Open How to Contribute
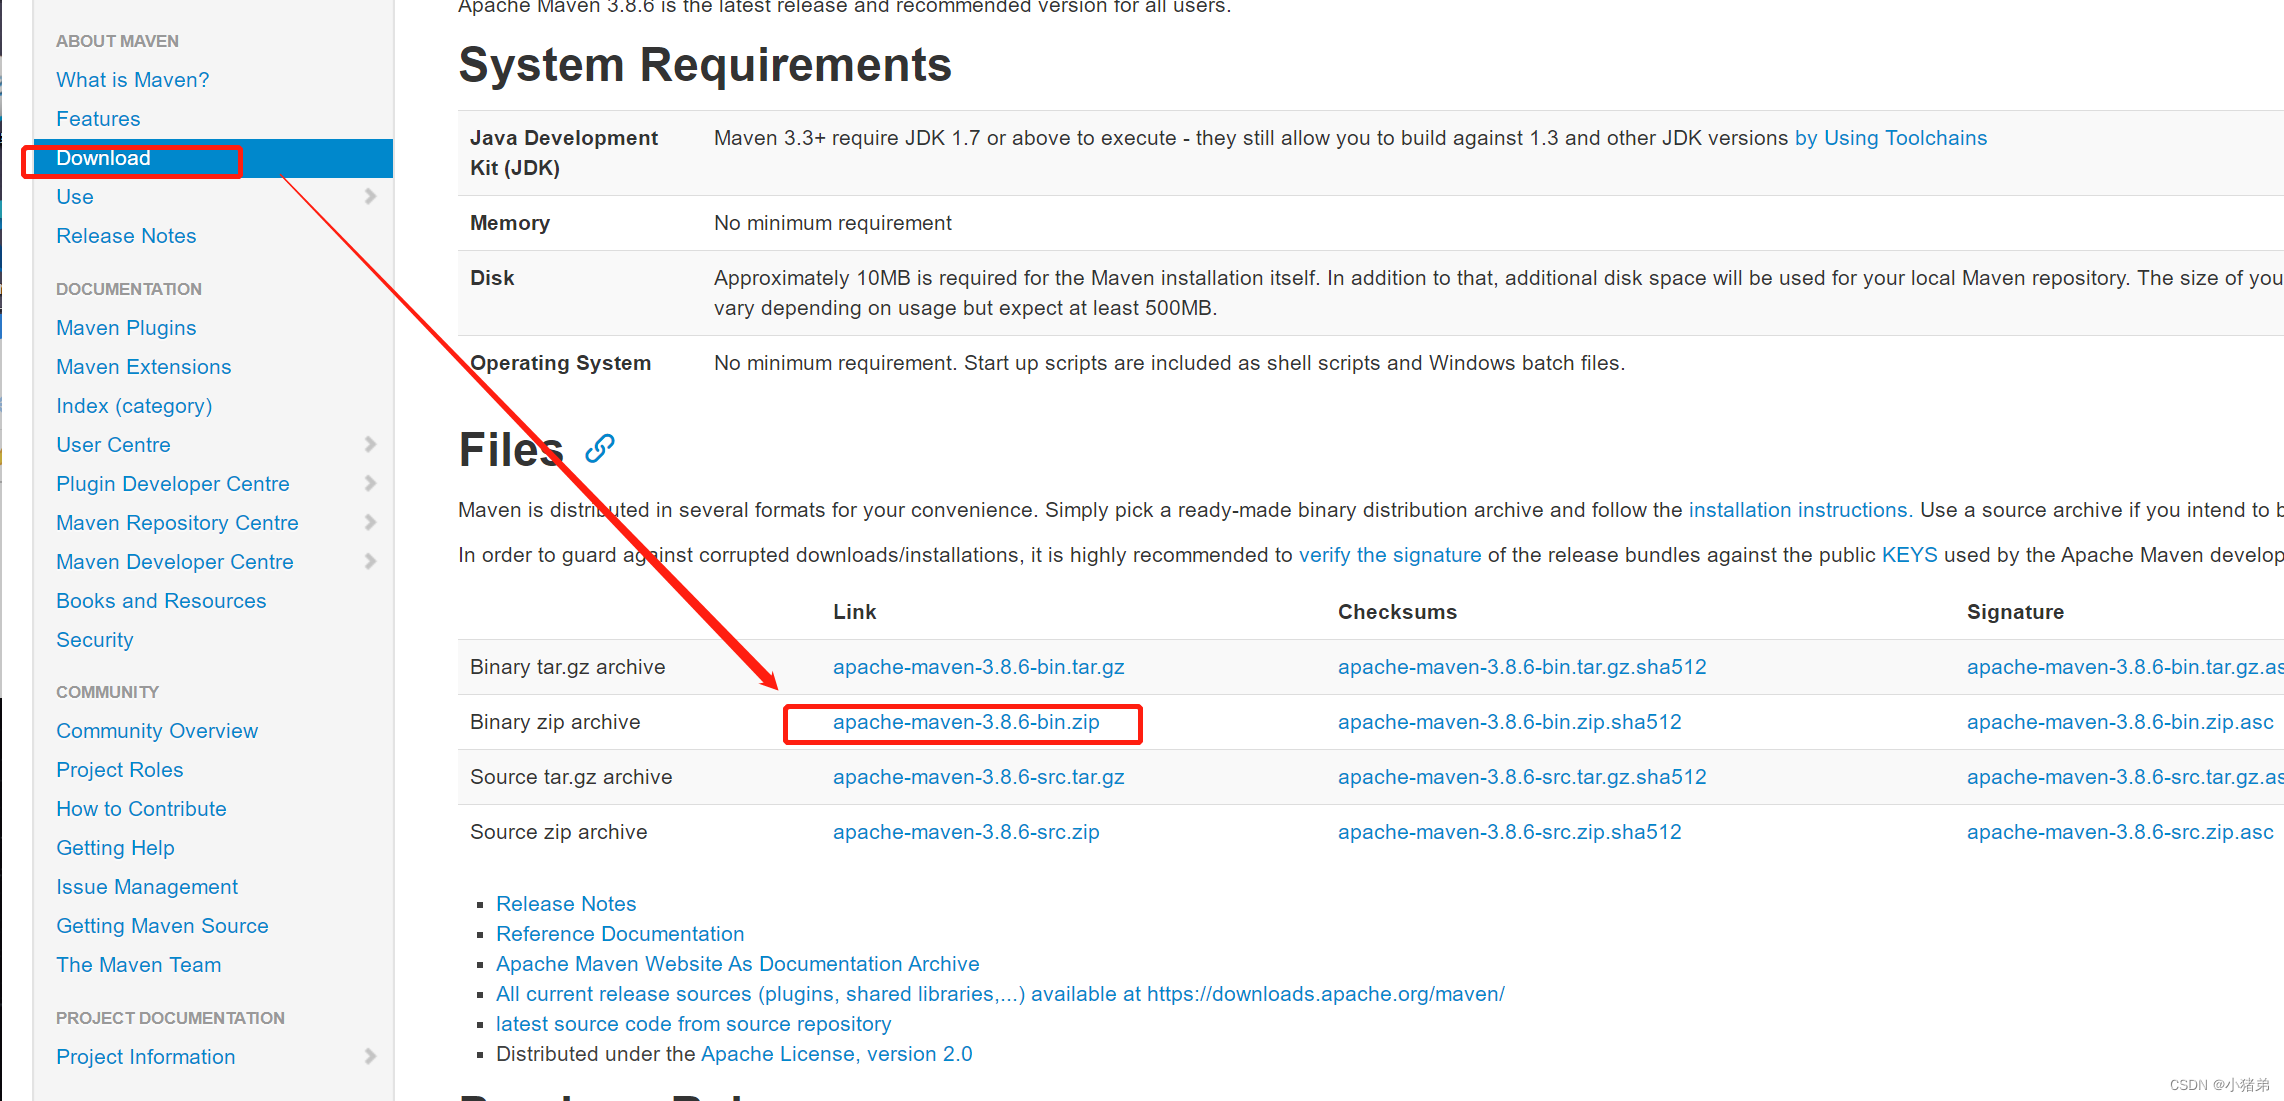Image resolution: width=2284 pixels, height=1101 pixels. coord(141,809)
